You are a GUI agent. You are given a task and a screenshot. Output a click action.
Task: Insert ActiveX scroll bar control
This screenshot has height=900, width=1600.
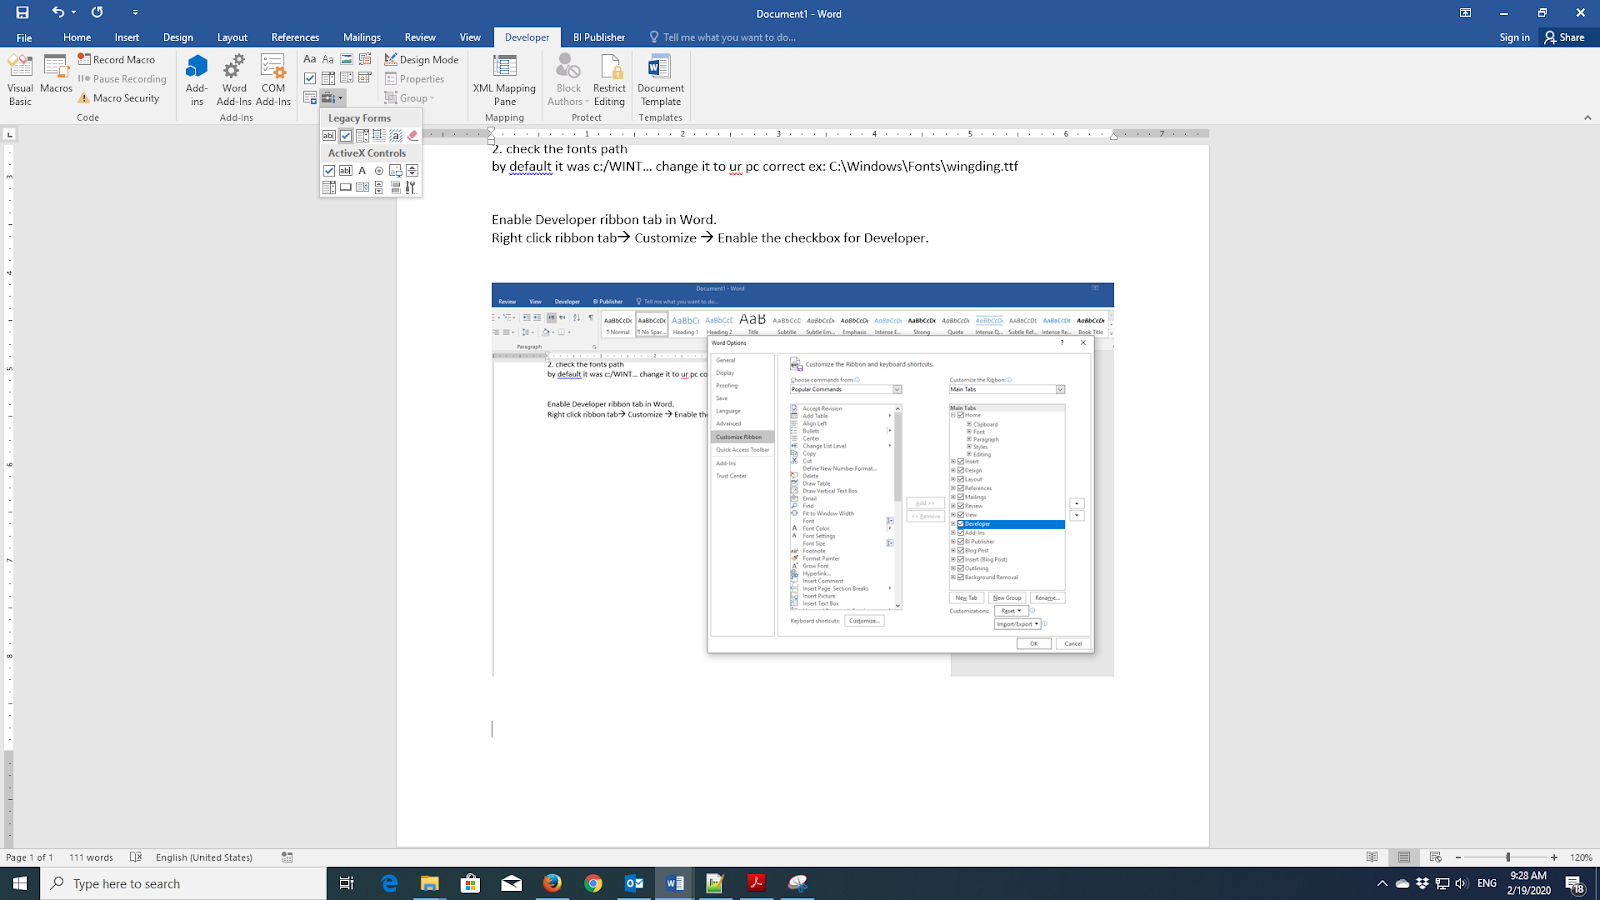click(379, 187)
